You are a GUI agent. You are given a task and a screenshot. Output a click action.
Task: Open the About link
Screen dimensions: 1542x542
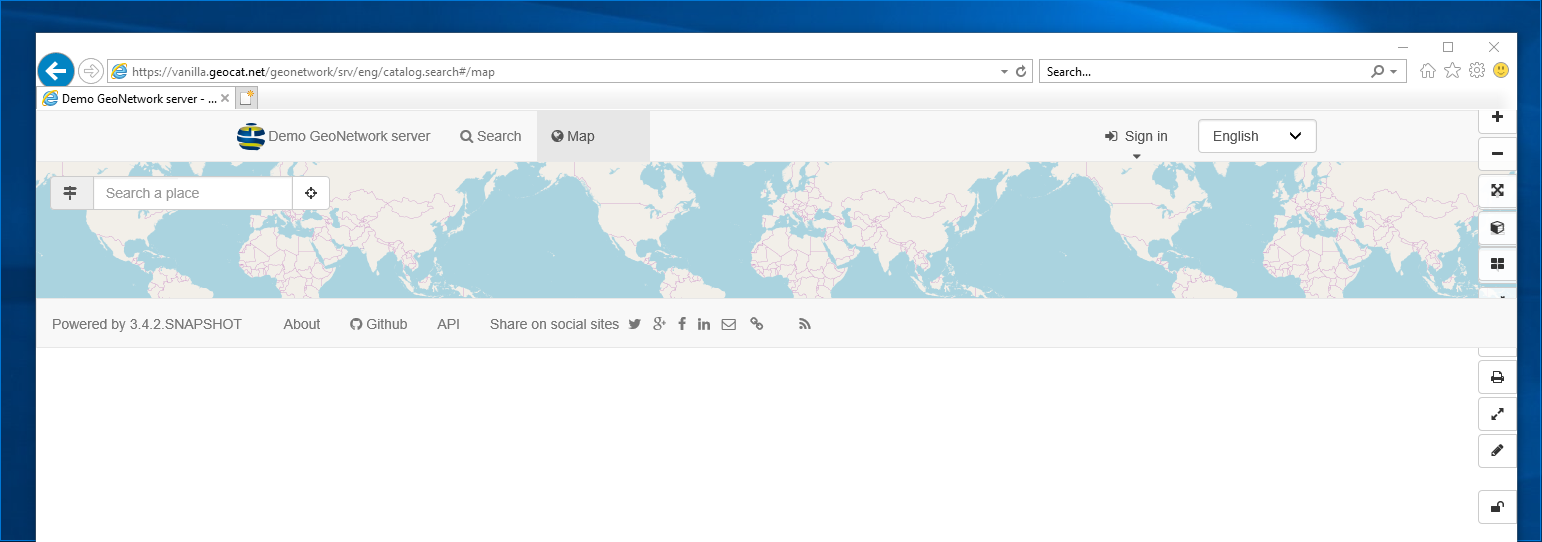tap(302, 324)
